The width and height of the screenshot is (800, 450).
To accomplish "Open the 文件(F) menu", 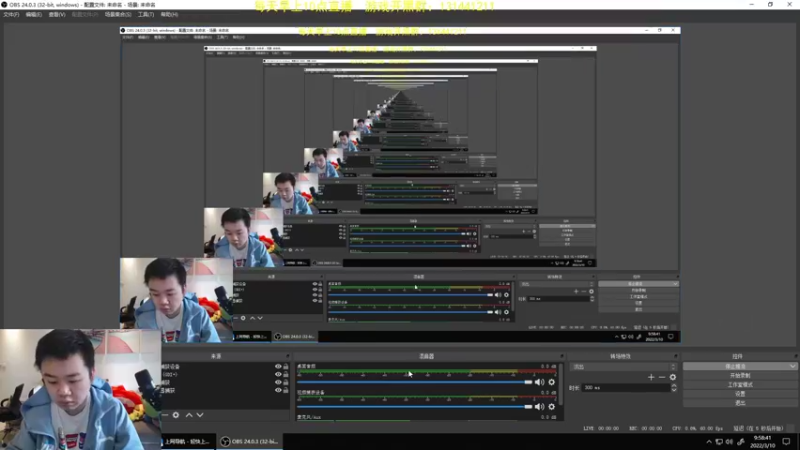I will coord(11,15).
